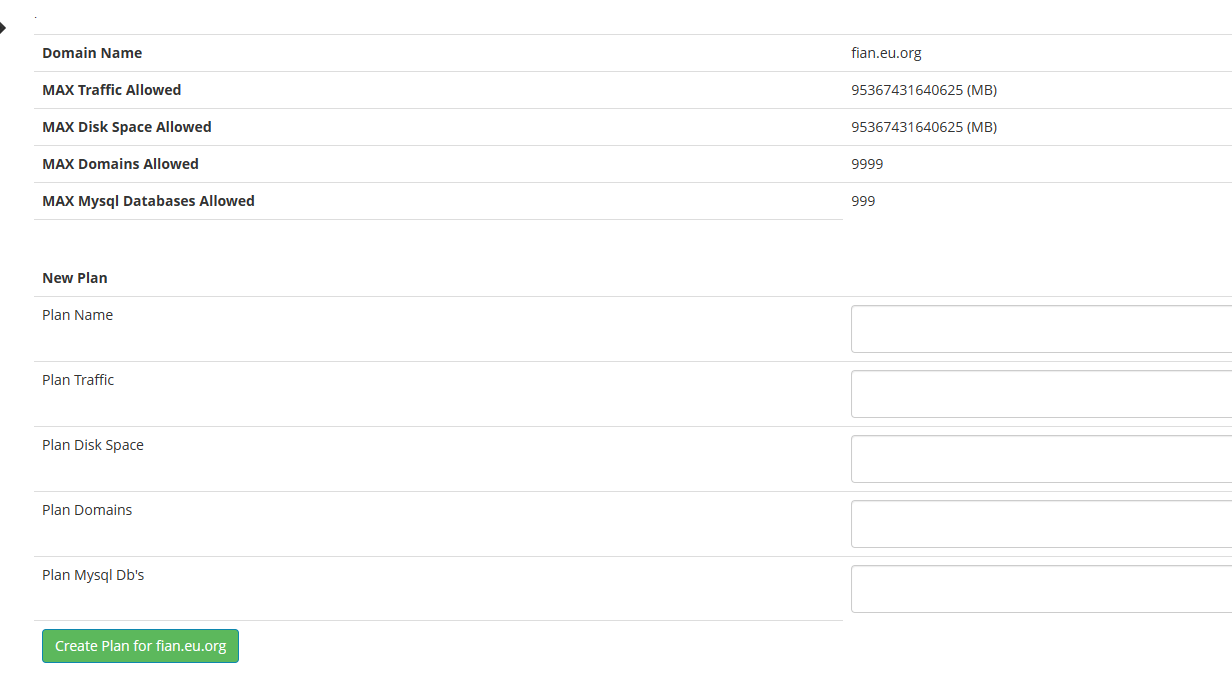Select the Plan Disk Space input field
Screen dimensions: 1232x687
(1040, 459)
